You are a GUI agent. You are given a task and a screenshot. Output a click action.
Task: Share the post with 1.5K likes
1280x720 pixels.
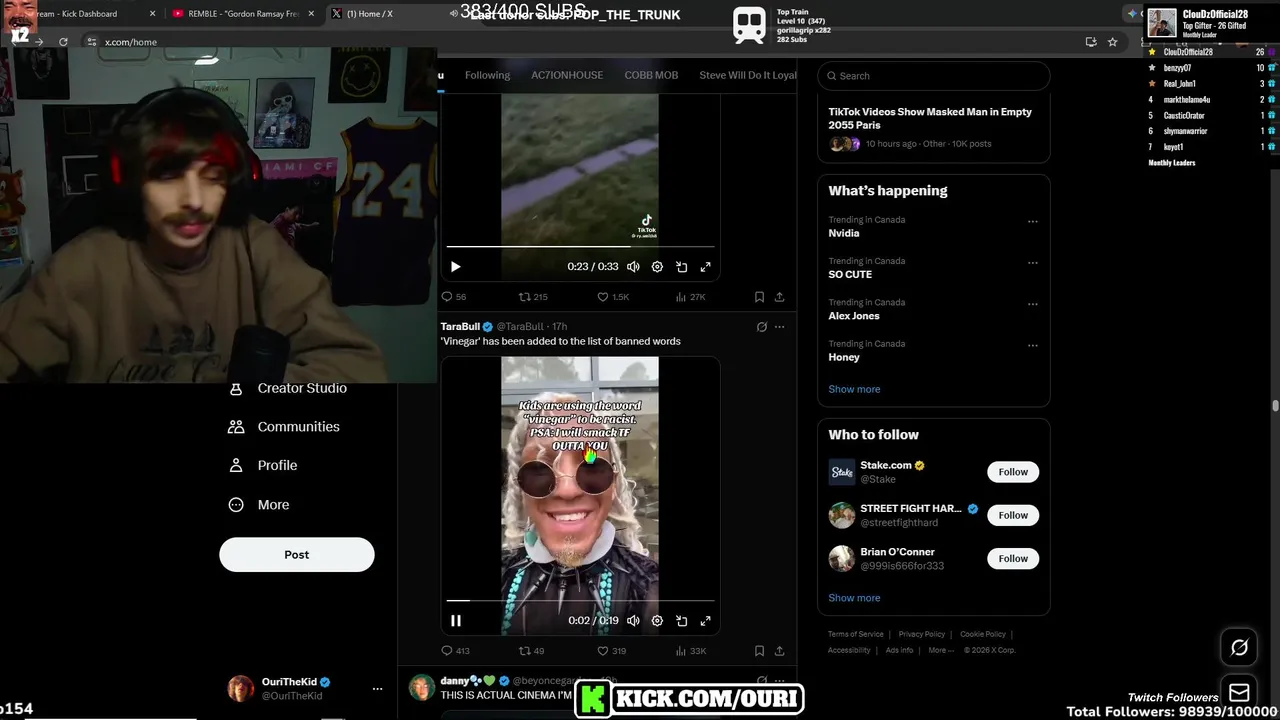[x=779, y=297]
